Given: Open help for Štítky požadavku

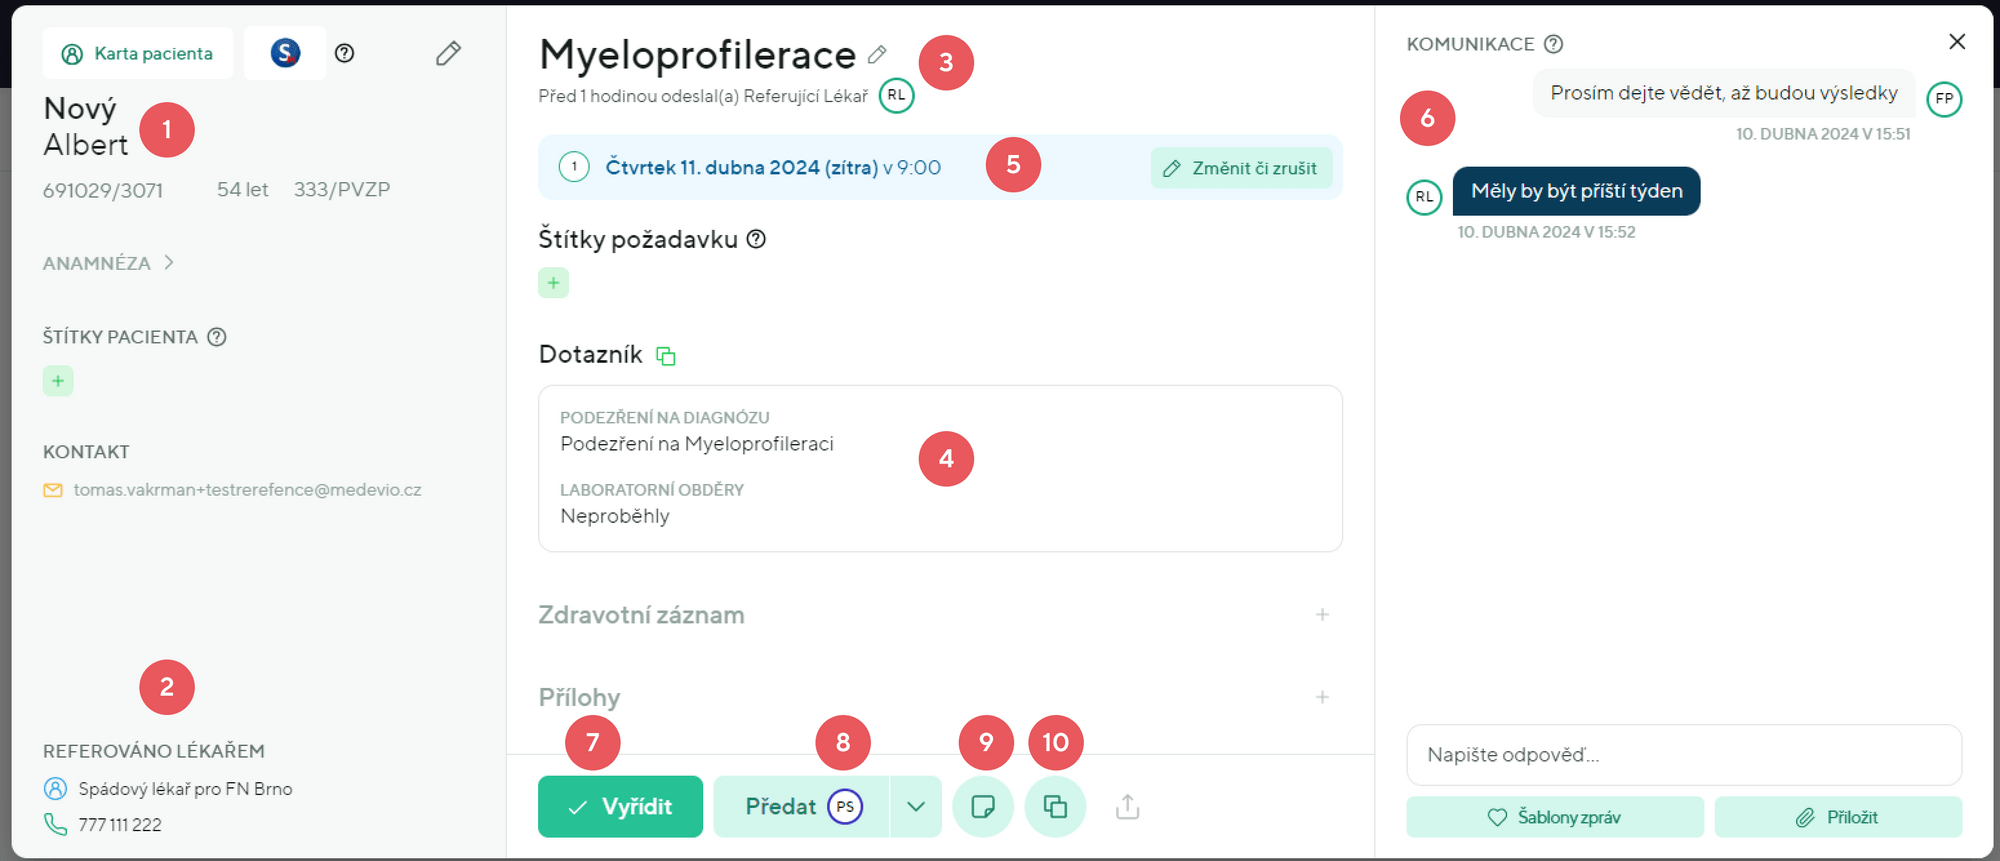Looking at the screenshot, I should coord(757,239).
